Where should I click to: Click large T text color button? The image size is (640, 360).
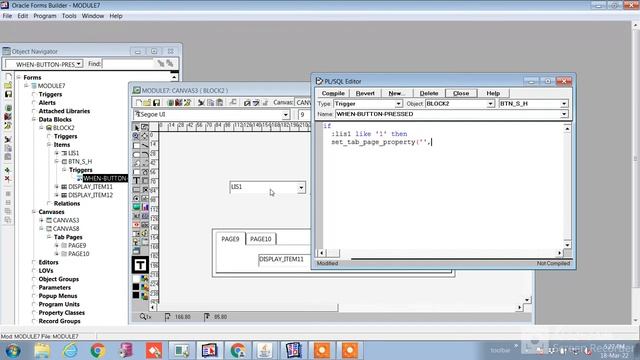pos(140,265)
